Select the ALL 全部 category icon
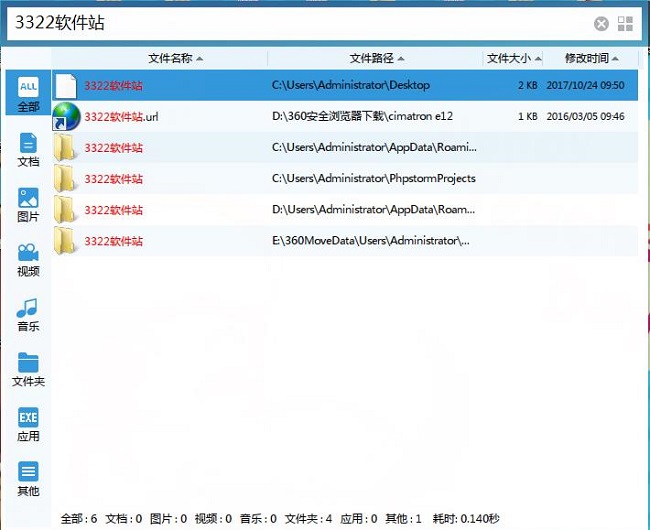The height and width of the screenshot is (530, 650). click(x=28, y=94)
